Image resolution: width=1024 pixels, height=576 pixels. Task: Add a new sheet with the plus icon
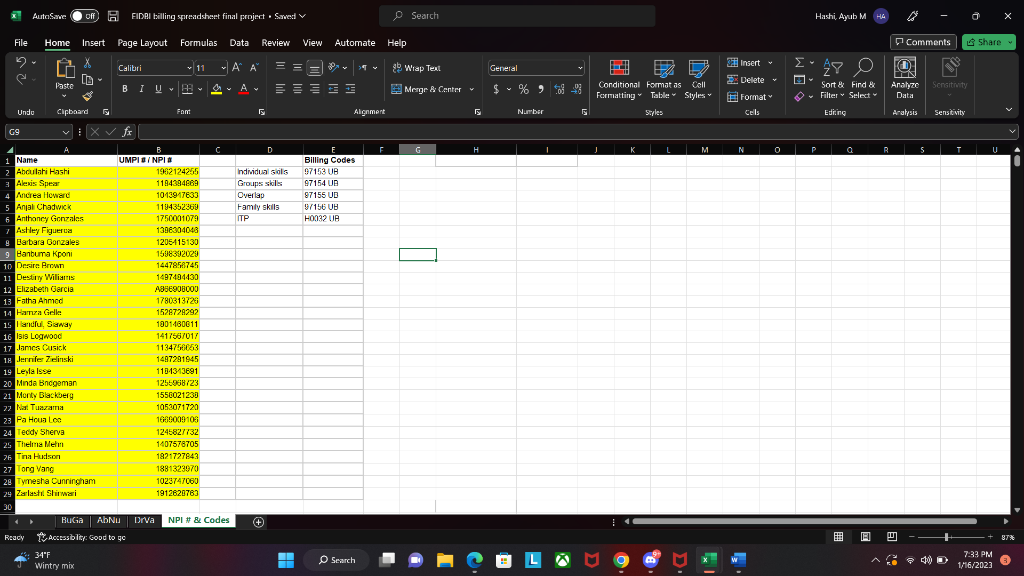[x=259, y=522]
